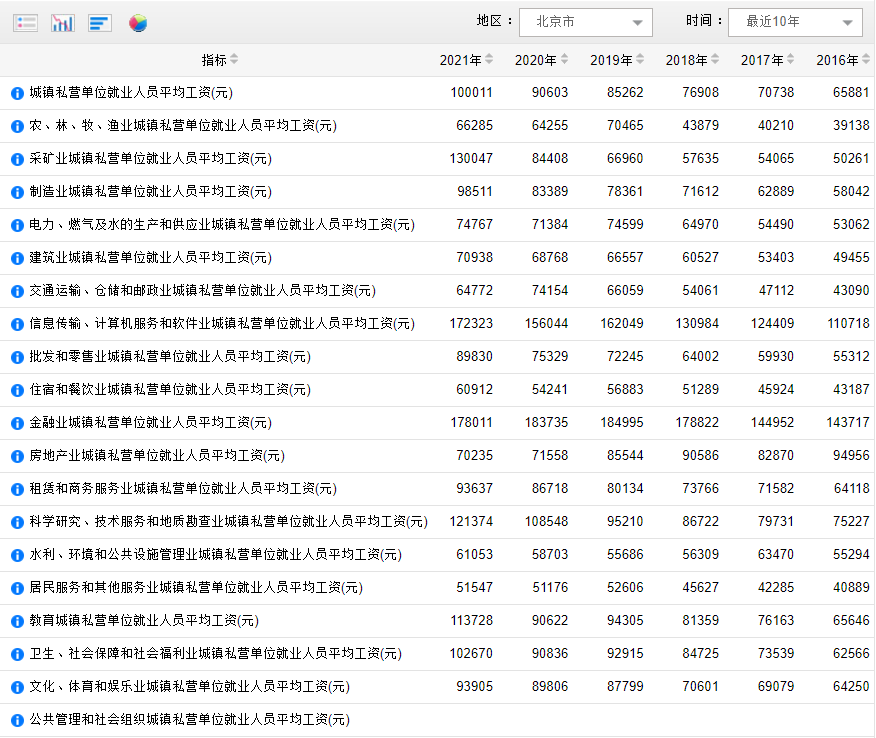Click the 2020 value 74154
This screenshot has height=738, width=876.
point(550,290)
